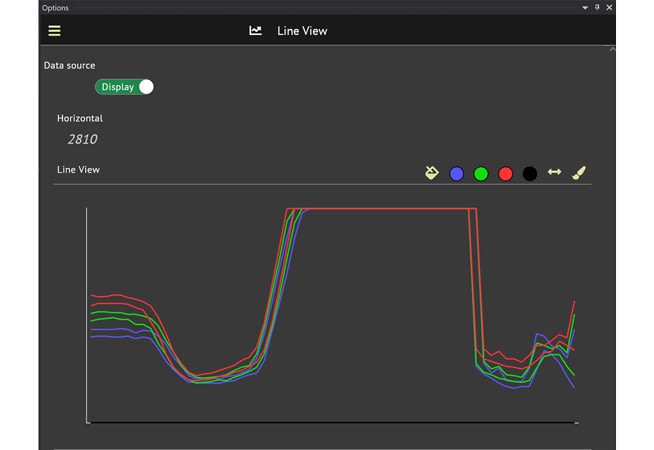Click the paintbrush icon
This screenshot has height=450, width=654.
(579, 173)
